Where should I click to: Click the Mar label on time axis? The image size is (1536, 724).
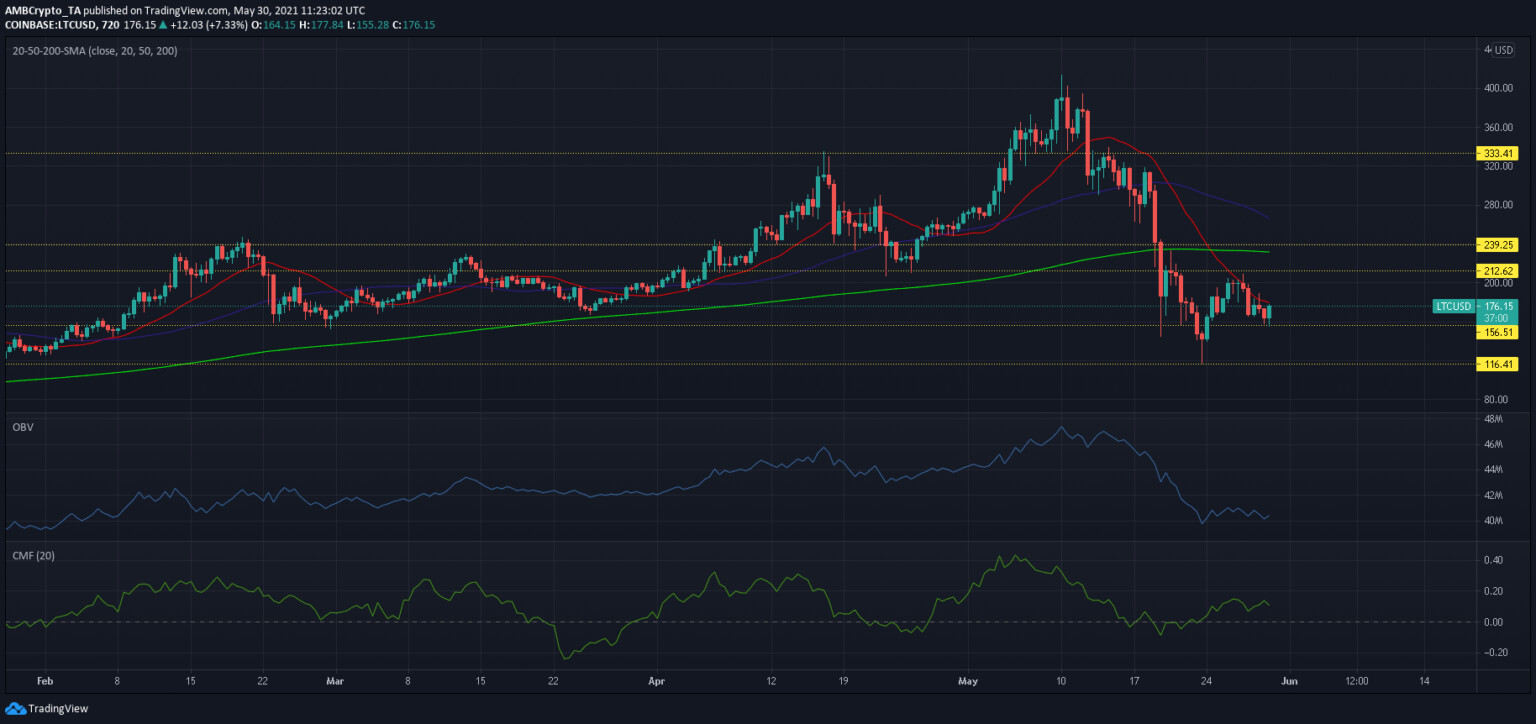tap(335, 680)
